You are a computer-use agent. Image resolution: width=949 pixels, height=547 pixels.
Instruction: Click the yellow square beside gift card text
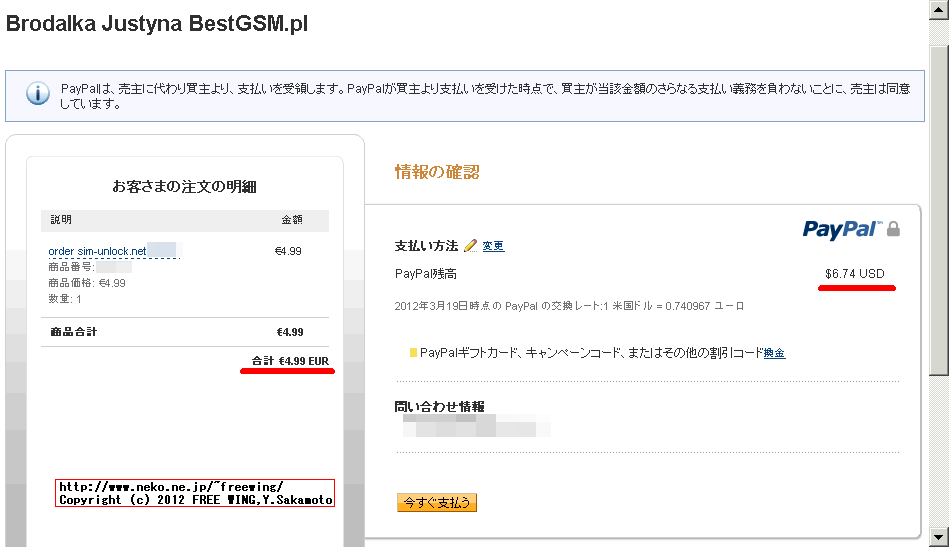[x=413, y=353]
